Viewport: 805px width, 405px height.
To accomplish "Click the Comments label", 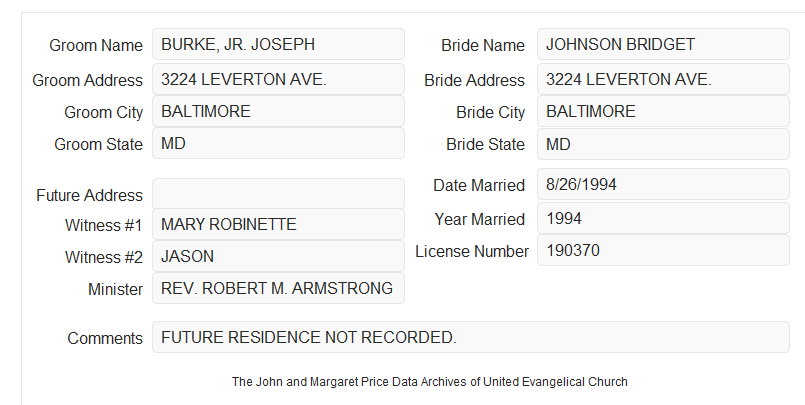I will (105, 338).
